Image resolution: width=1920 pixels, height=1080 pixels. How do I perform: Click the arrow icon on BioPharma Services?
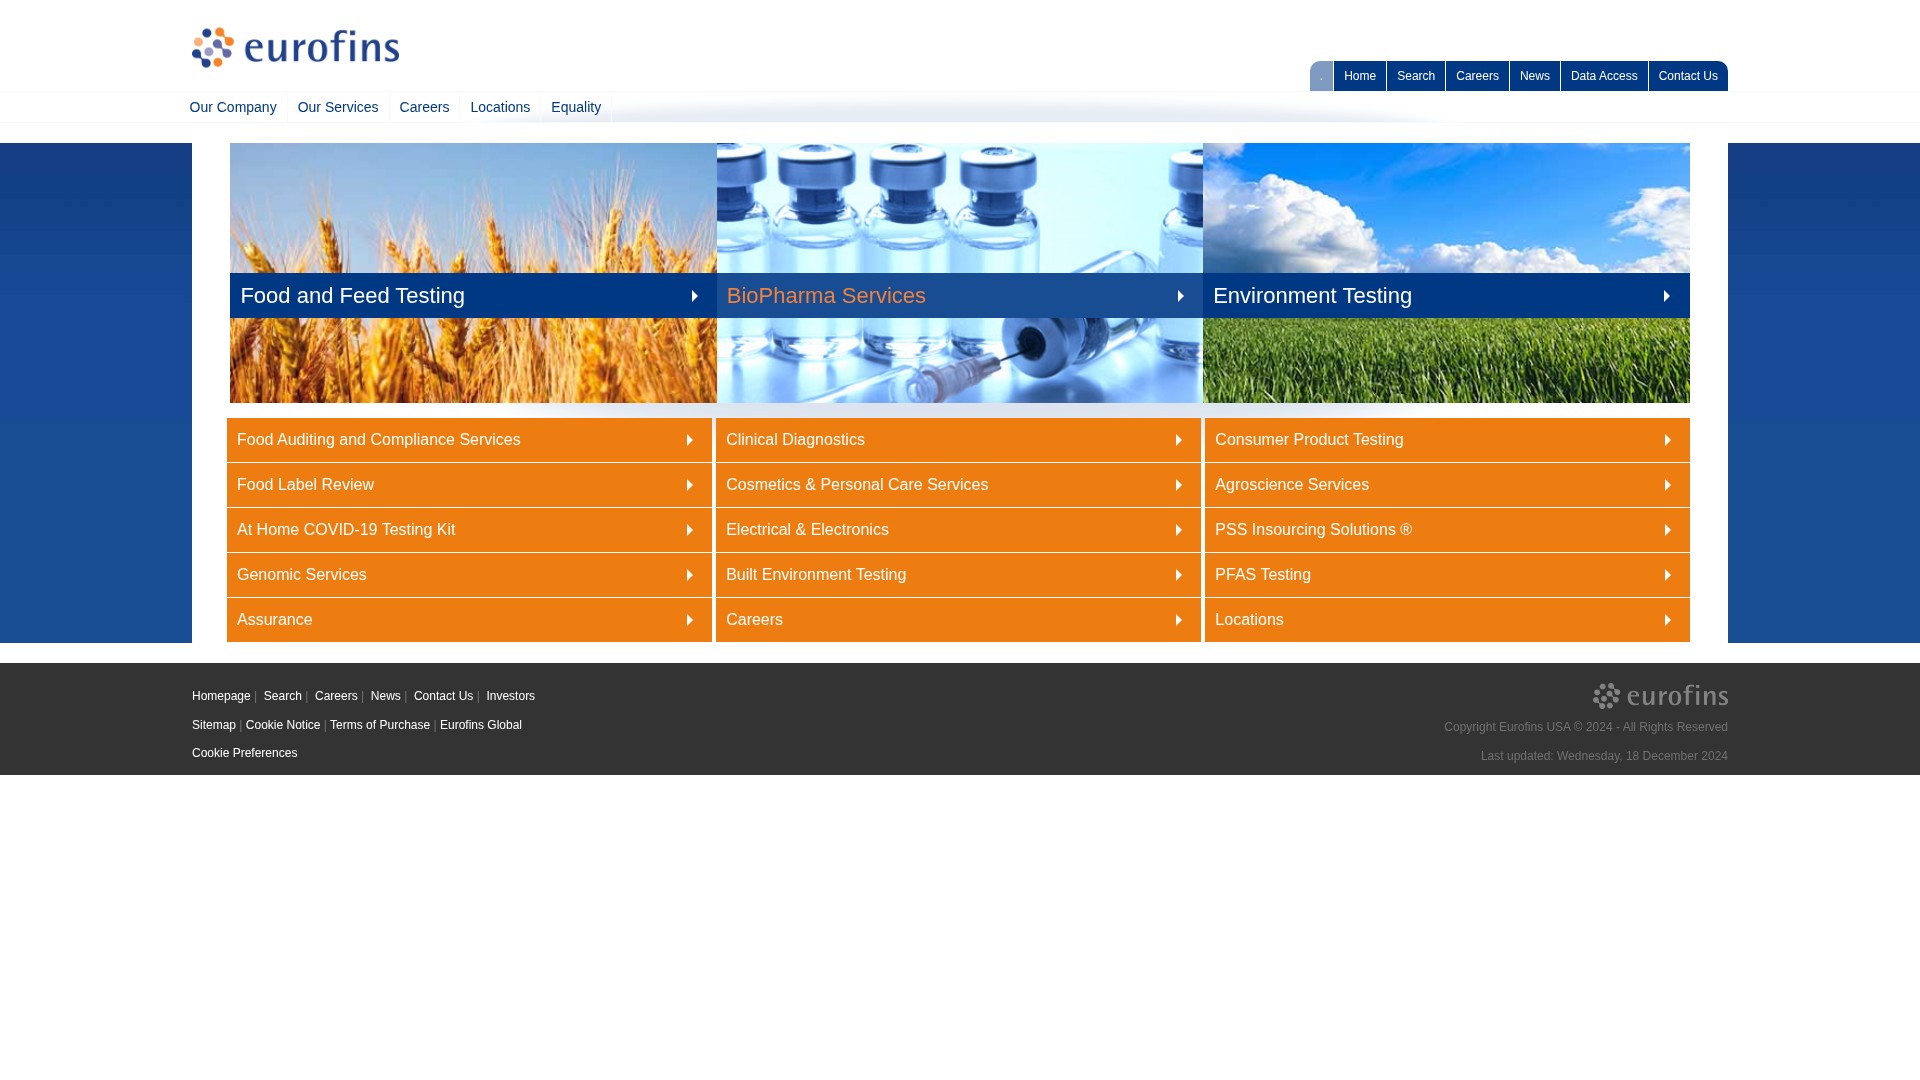click(x=1180, y=296)
